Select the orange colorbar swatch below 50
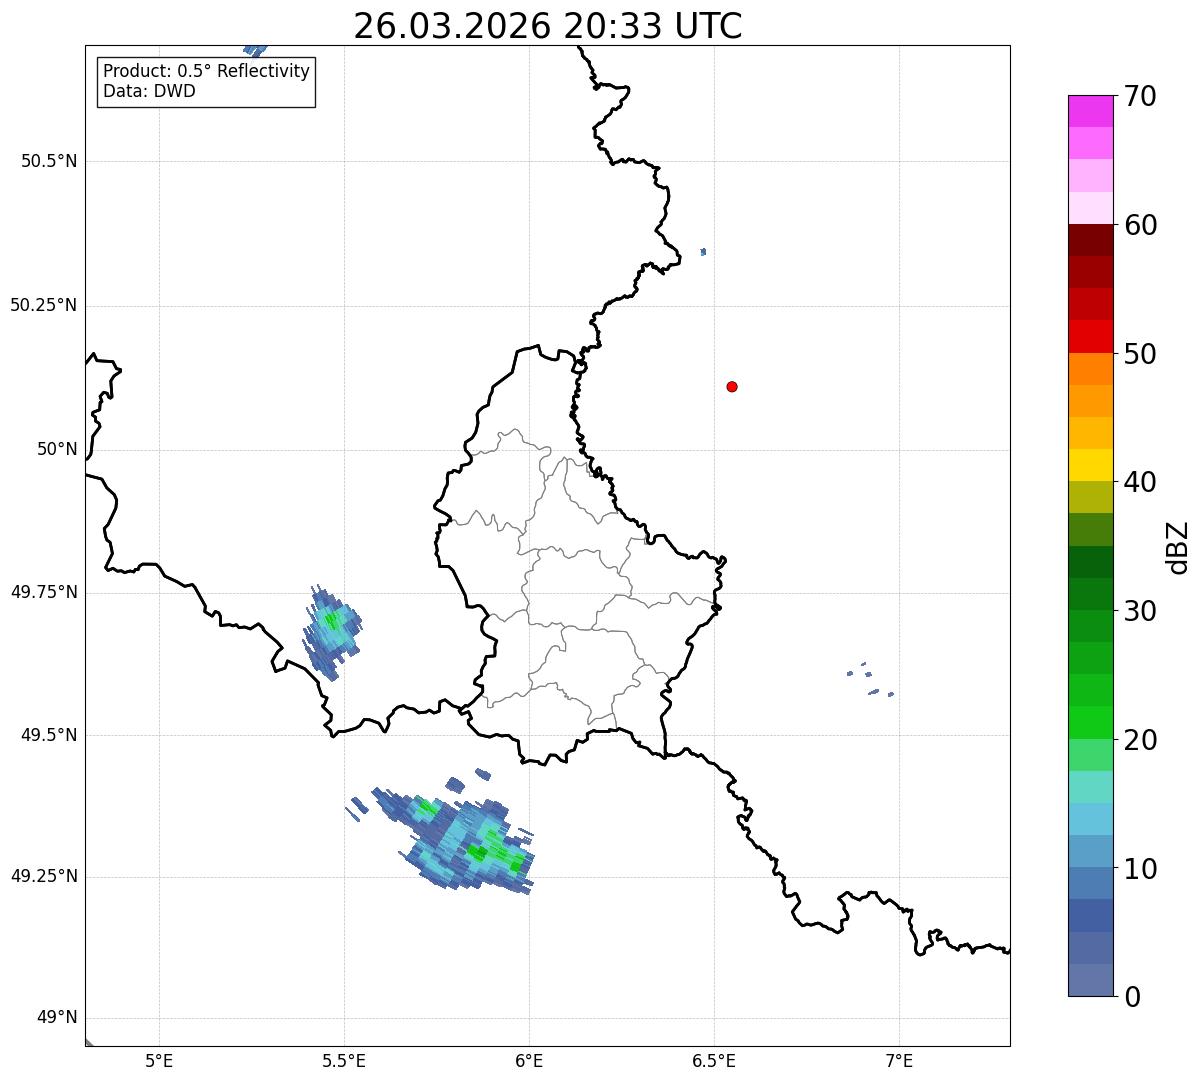The image size is (1202, 1081). [x=1090, y=369]
